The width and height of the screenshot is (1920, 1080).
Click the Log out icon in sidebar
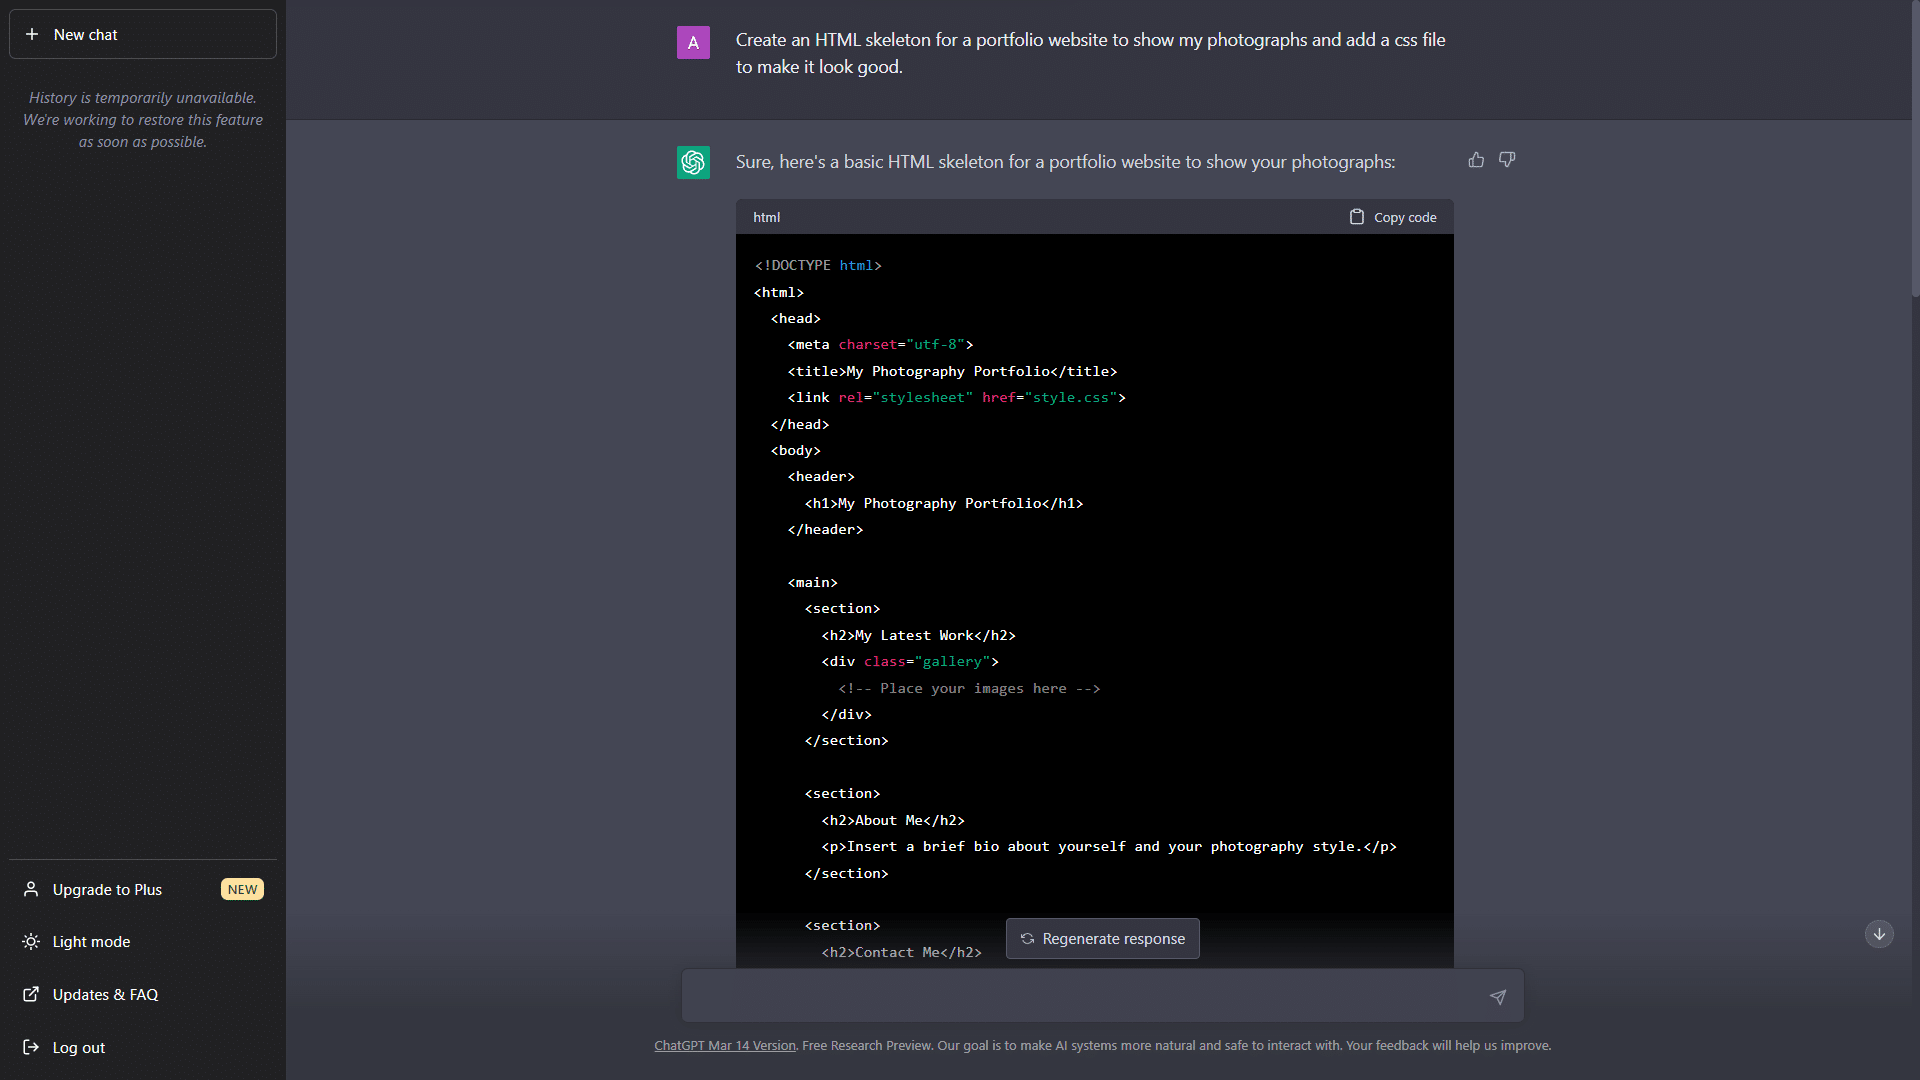(x=30, y=1046)
